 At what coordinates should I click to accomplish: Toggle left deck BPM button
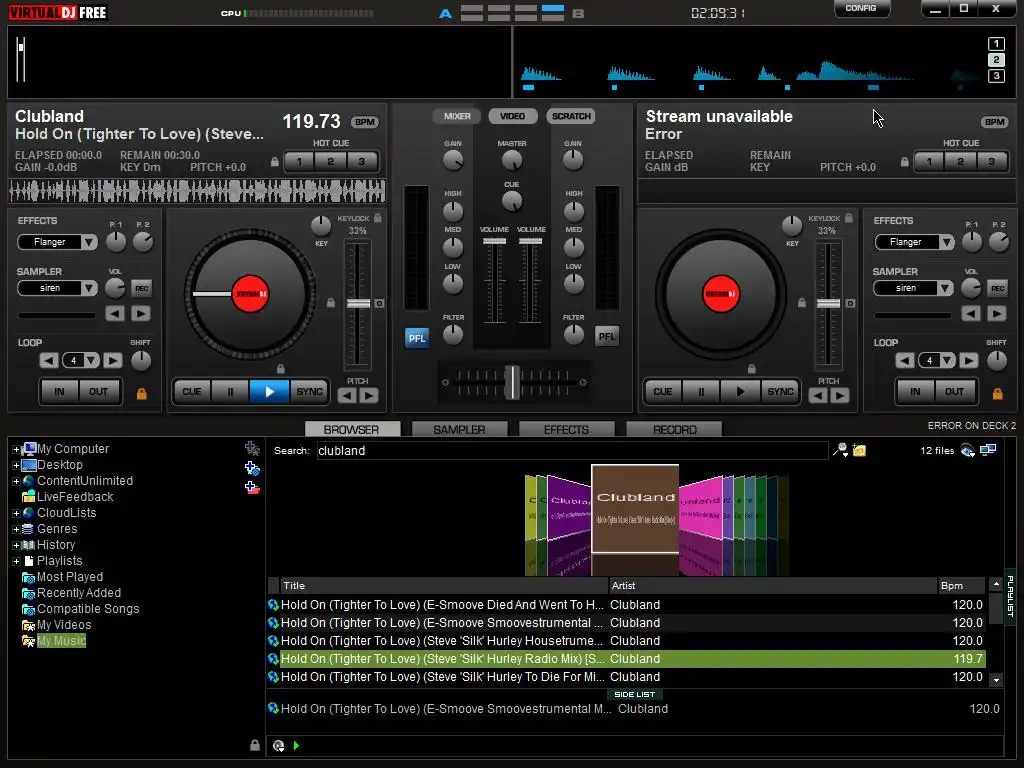[x=364, y=122]
